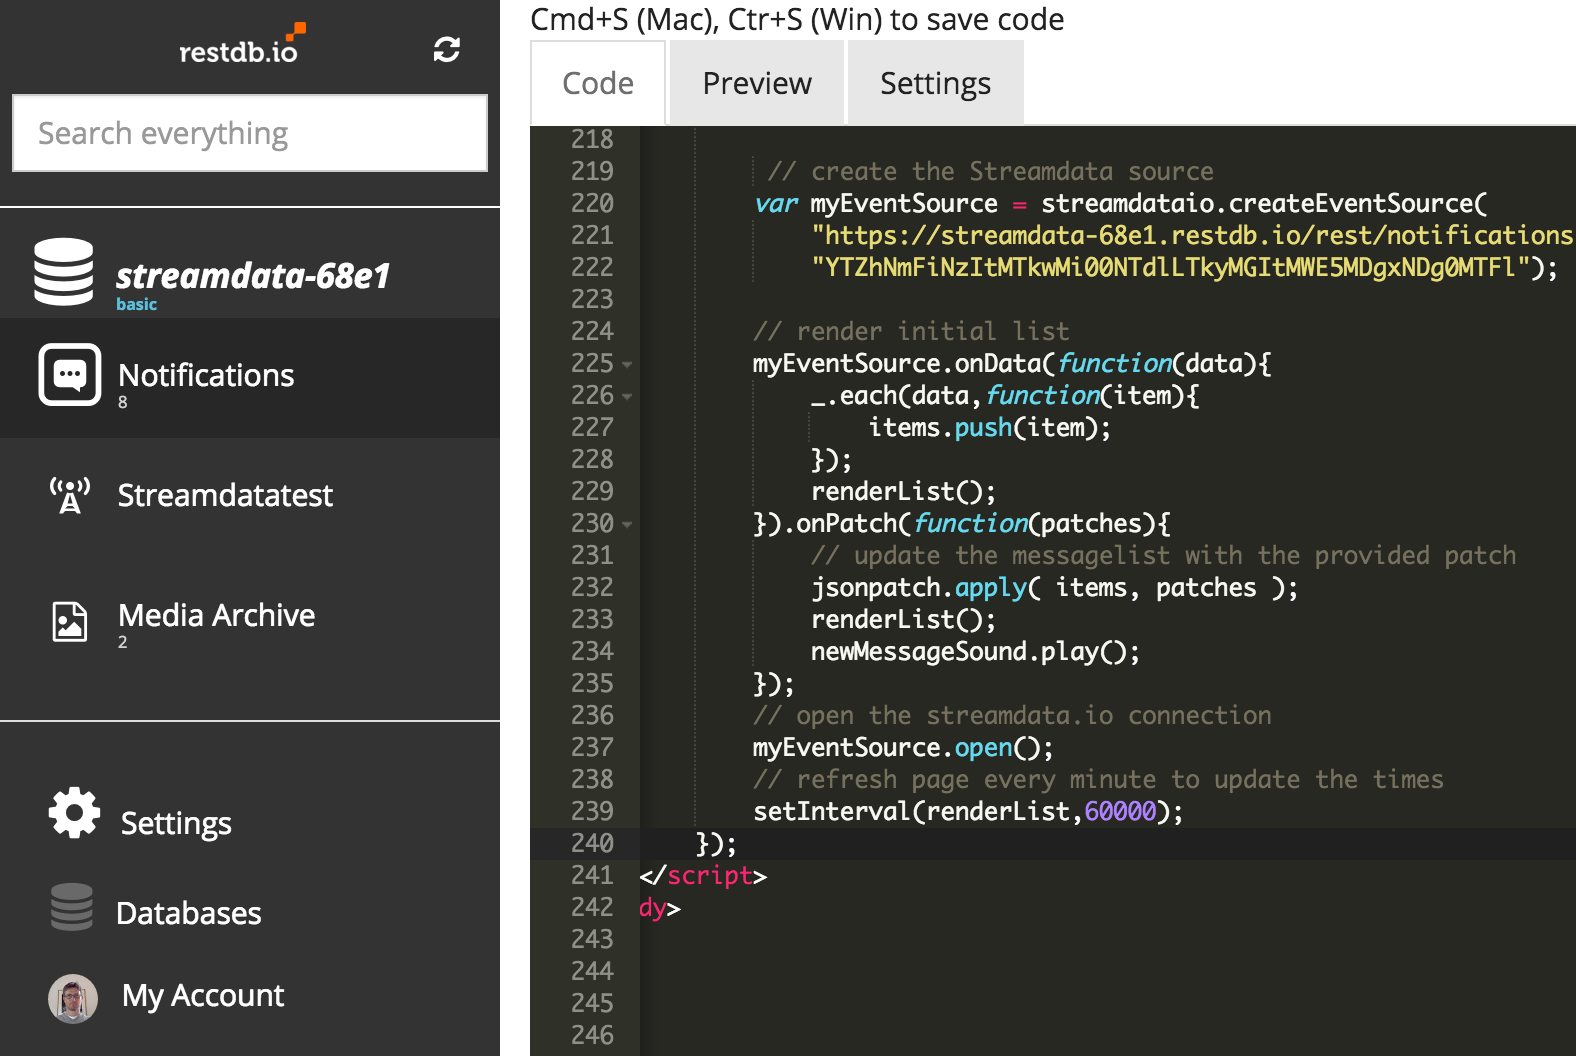Focus the Search everything field

tap(250, 133)
